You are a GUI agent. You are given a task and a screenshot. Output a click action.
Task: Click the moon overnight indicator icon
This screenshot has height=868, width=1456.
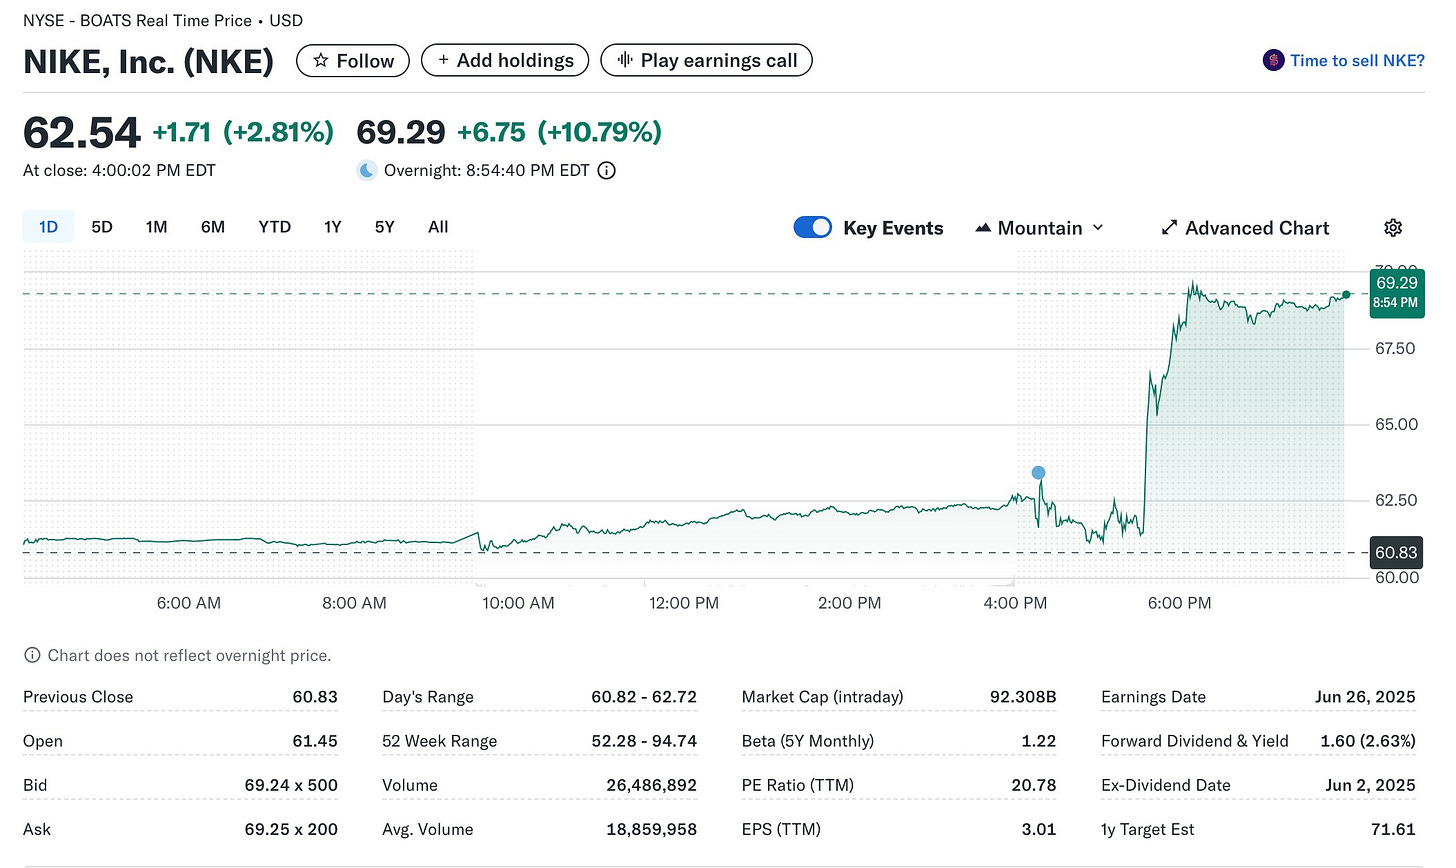pyautogui.click(x=367, y=170)
